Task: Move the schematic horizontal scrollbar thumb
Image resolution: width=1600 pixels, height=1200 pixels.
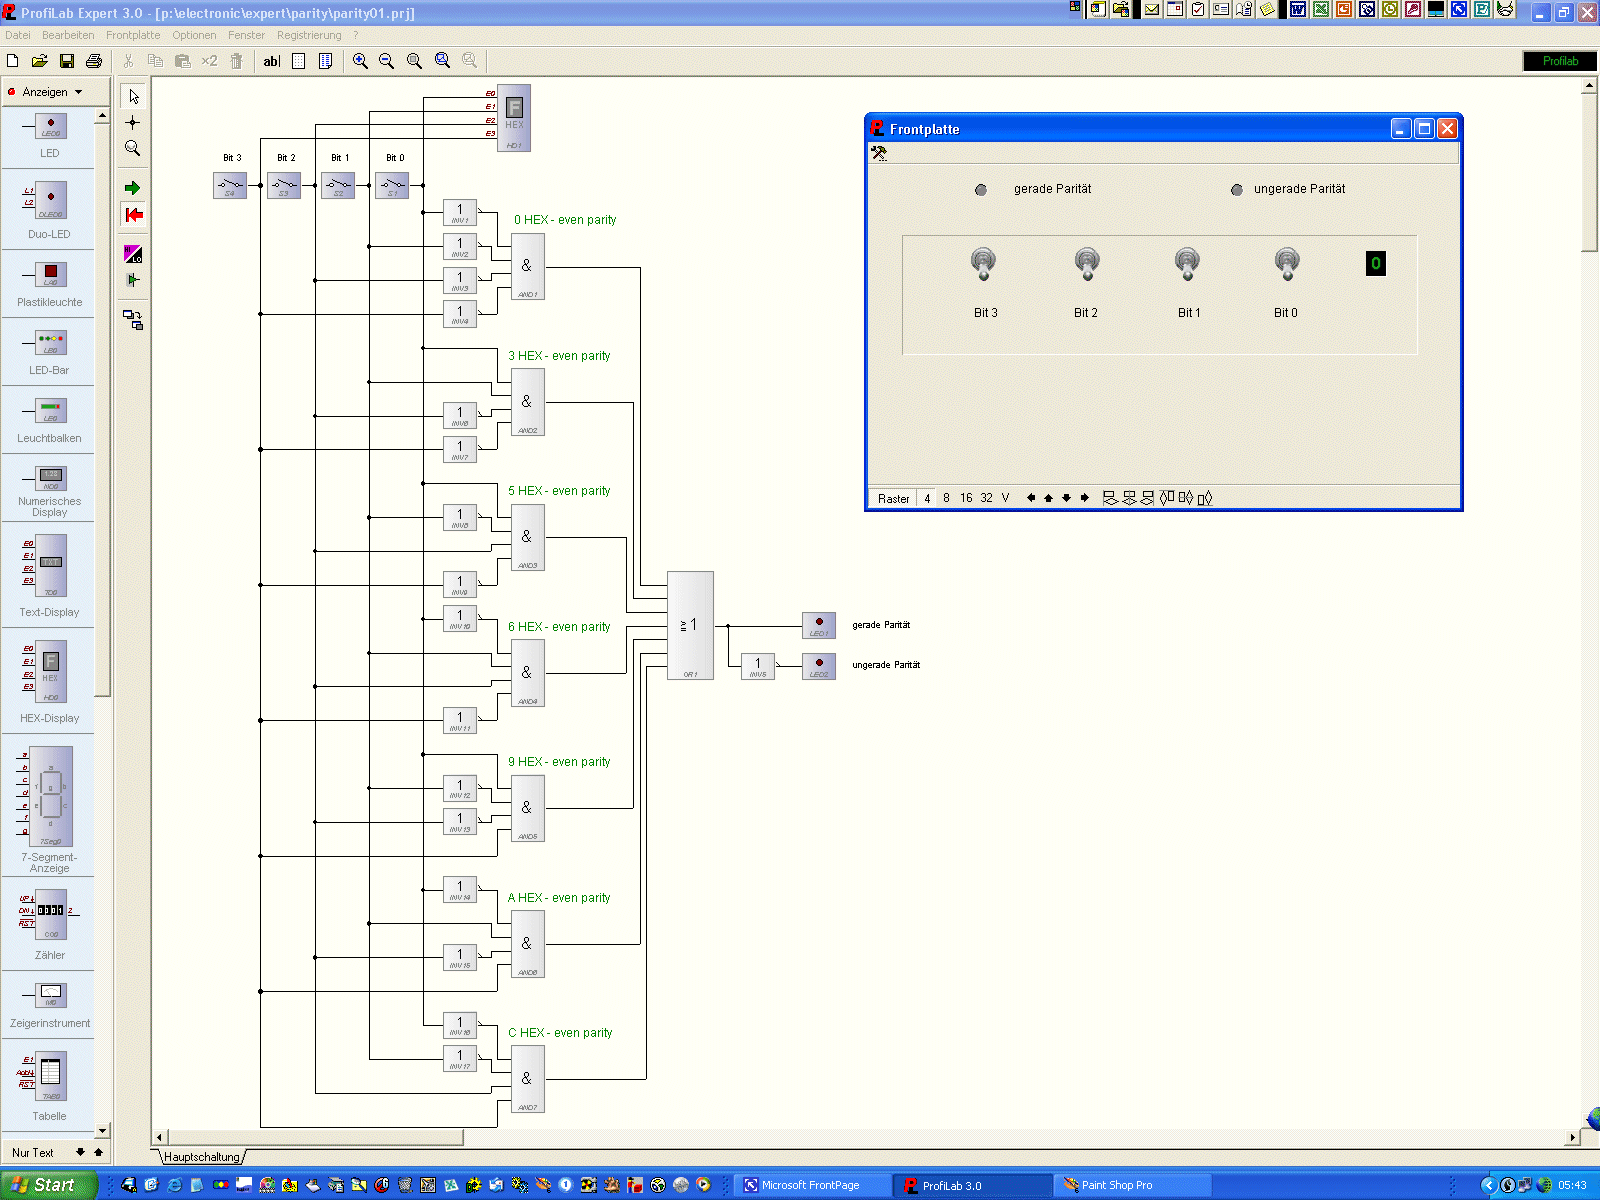Action: tap(315, 1138)
